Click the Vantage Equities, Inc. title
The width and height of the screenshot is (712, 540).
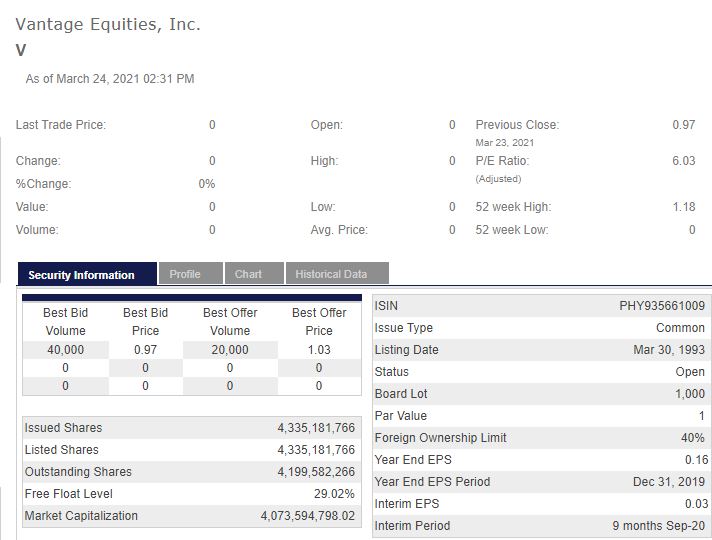(x=108, y=24)
